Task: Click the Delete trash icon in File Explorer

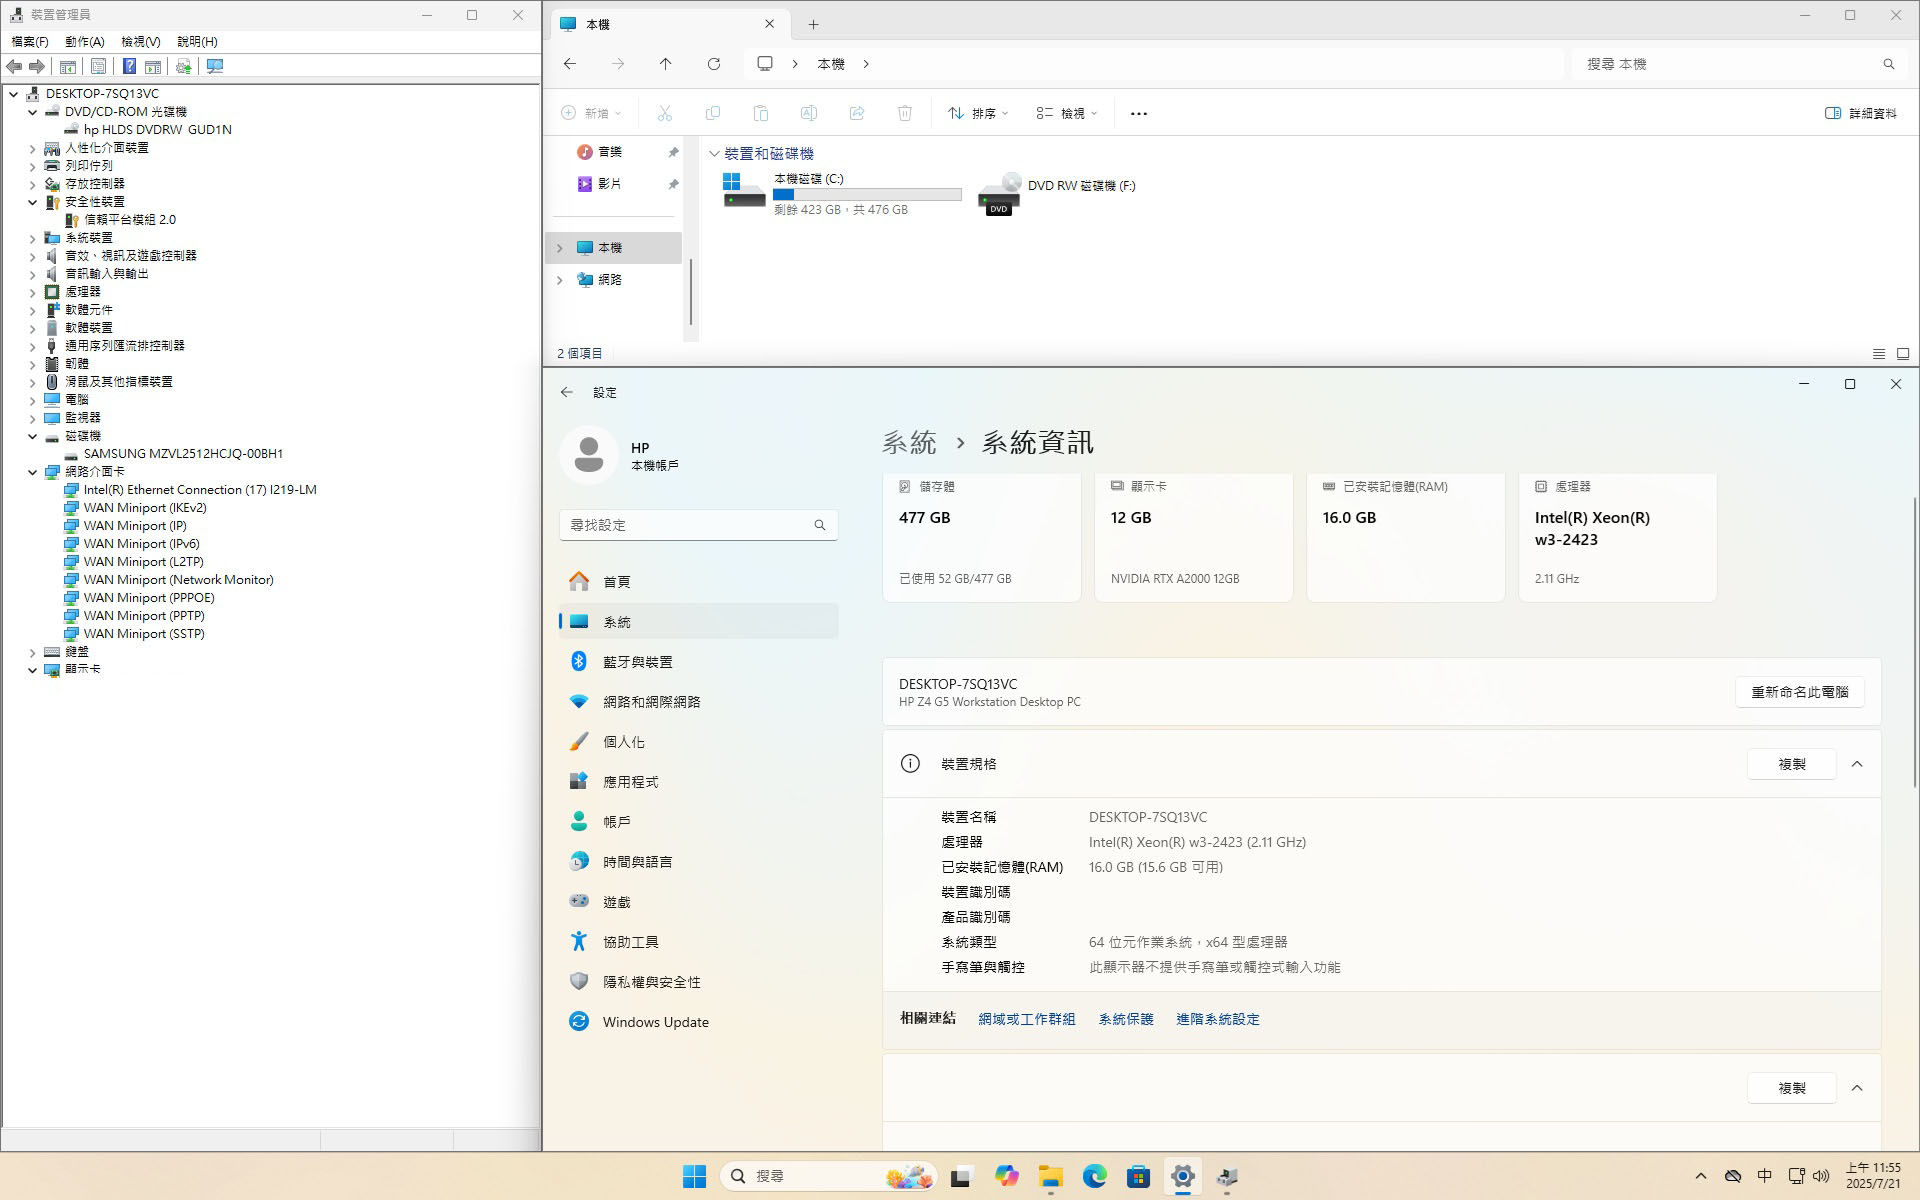Action: click(905, 113)
